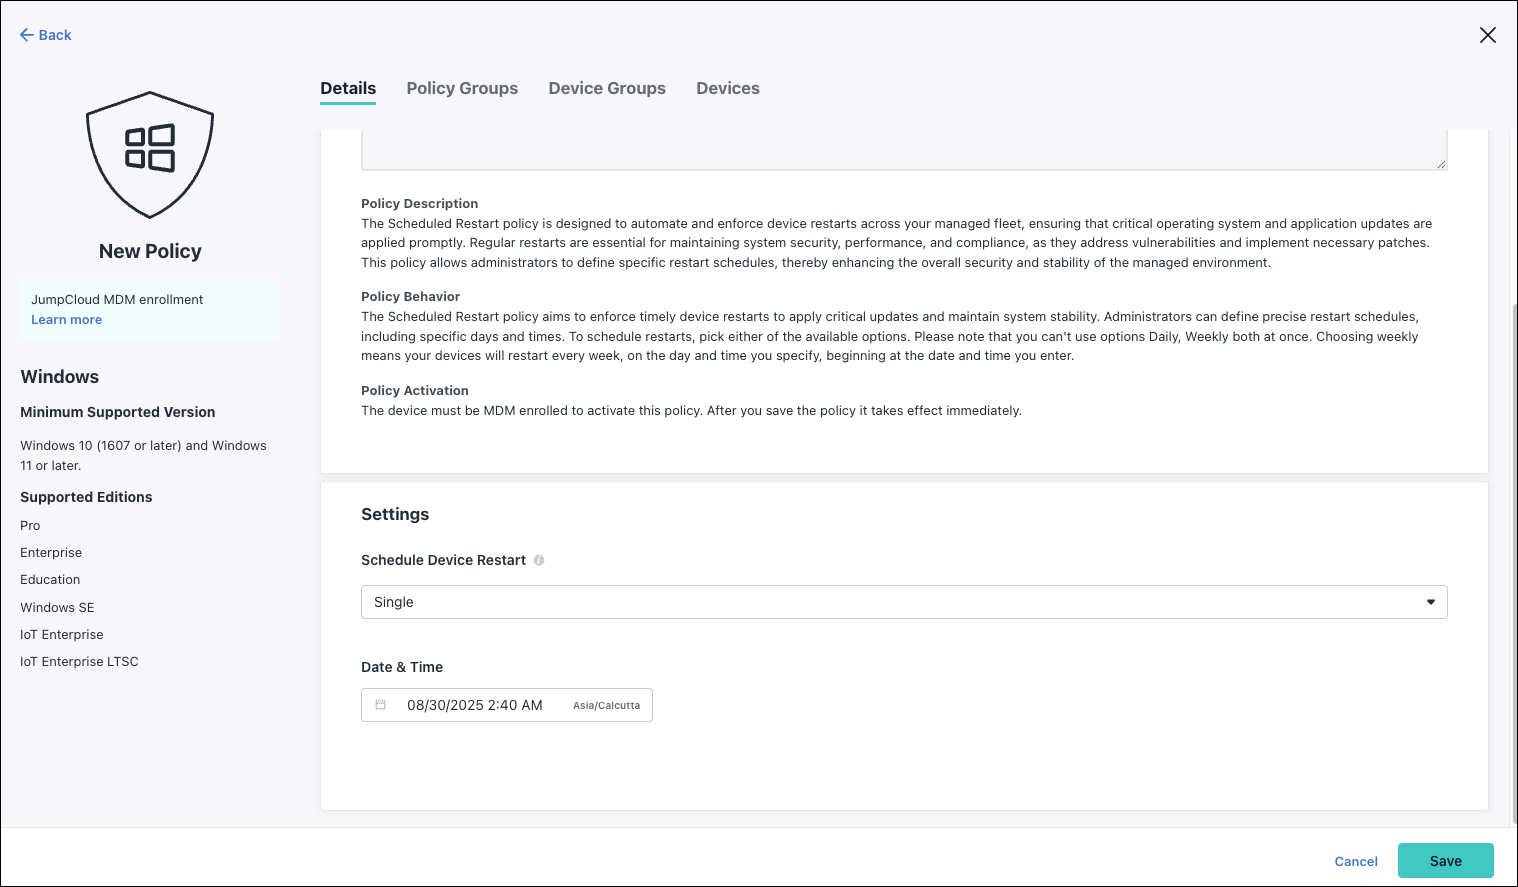
Task: Open the Learn more link under JumpCloud MDM enrollment
Action: pos(66,319)
